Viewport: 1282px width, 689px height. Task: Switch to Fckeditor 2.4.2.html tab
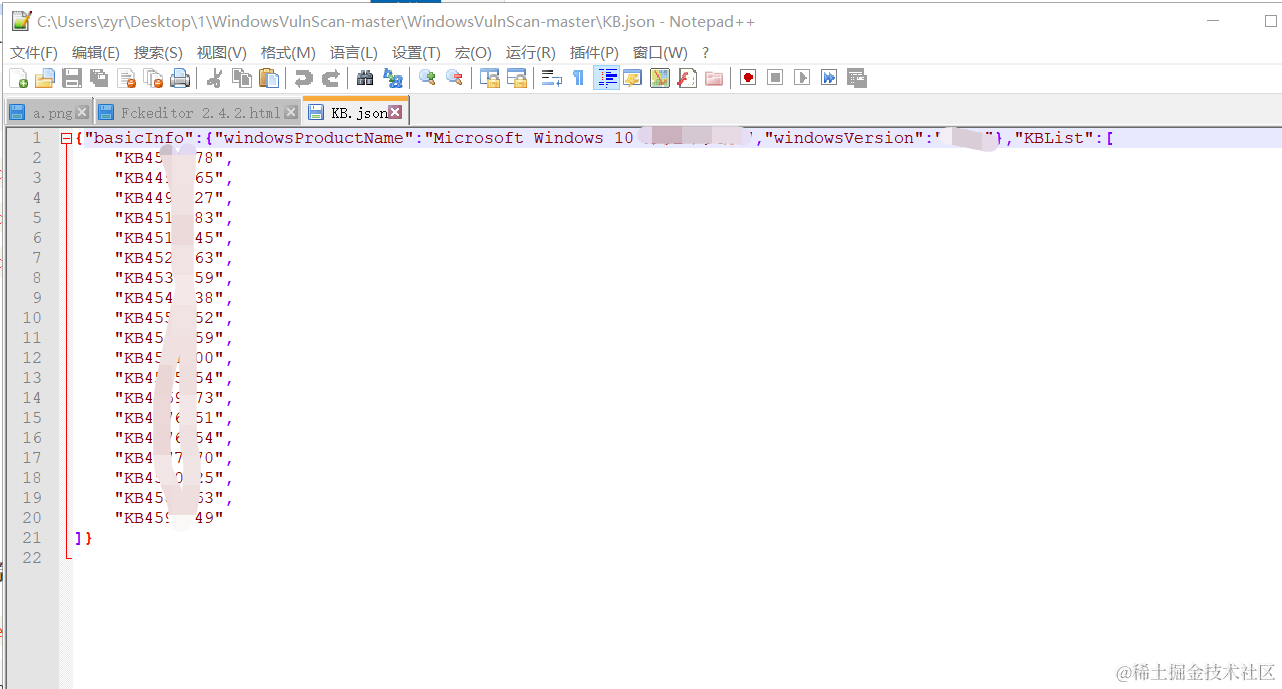200,113
